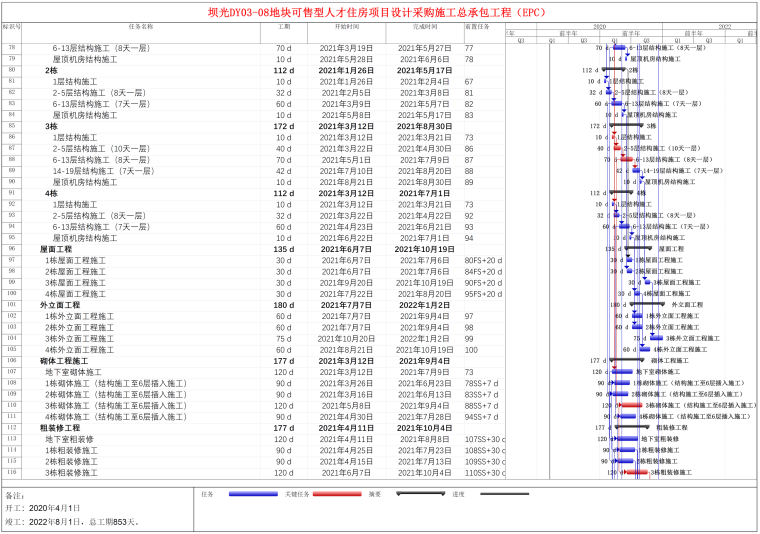The width and height of the screenshot is (760, 534).
Task: Click the red 3栋粗装修施工 Gantt bar
Action: tap(636, 472)
